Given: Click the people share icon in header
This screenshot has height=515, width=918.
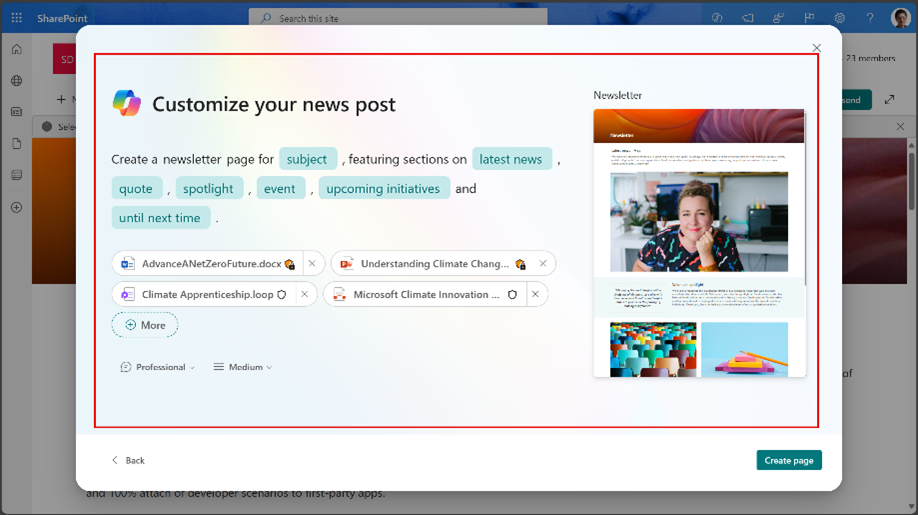Looking at the screenshot, I should click(778, 18).
